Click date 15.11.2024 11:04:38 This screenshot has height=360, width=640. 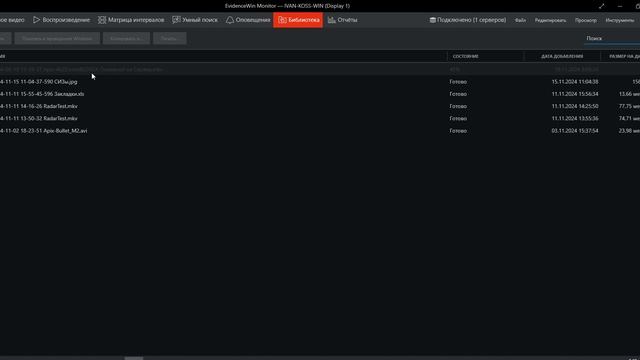coord(575,82)
